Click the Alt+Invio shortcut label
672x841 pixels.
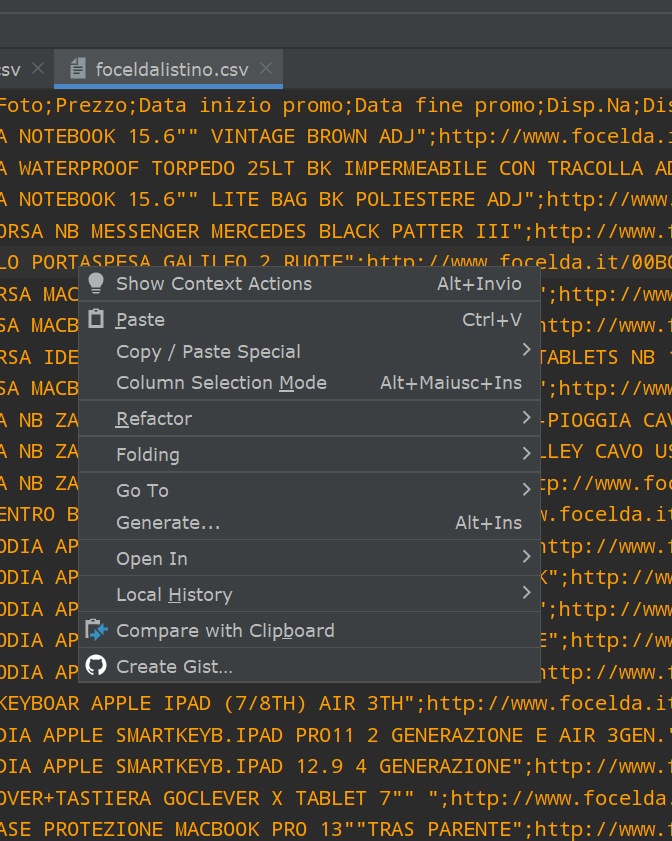(479, 283)
